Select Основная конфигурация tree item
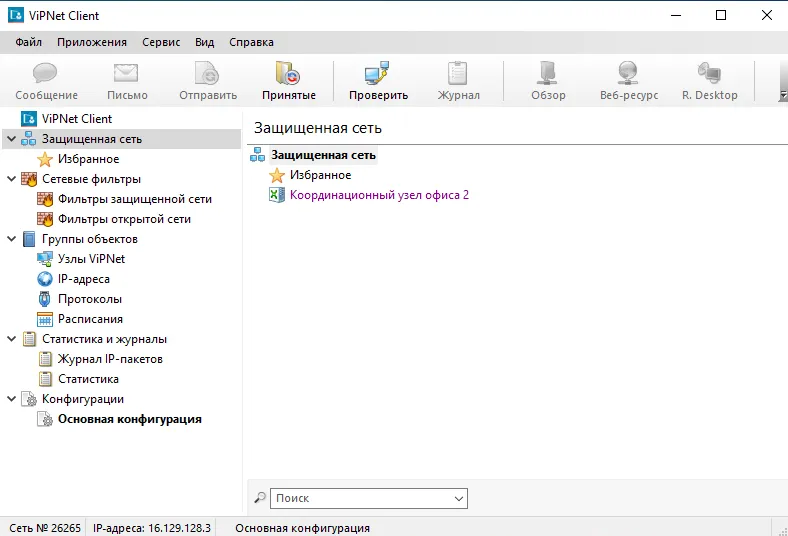 click(x=130, y=419)
